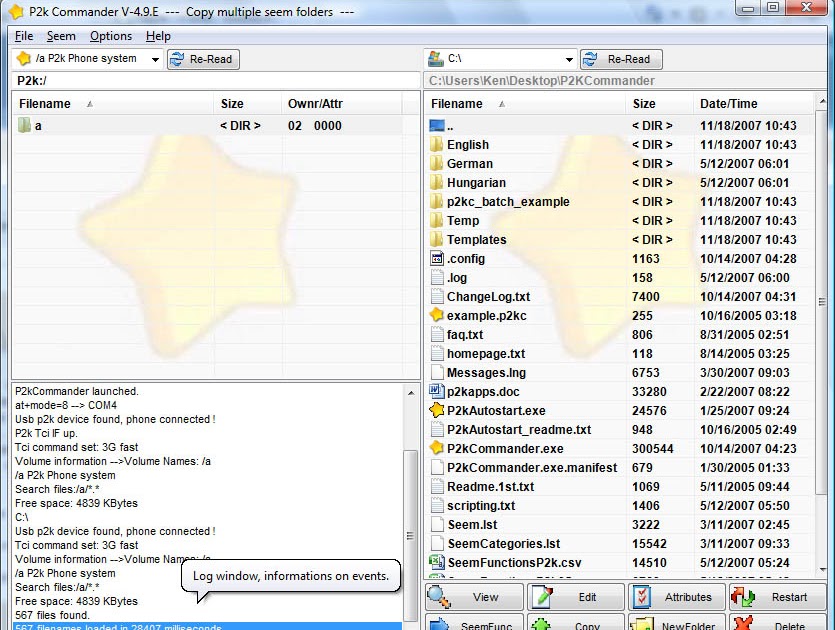The height and width of the screenshot is (630, 835).
Task: Click the parent directory '..' icon
Action: tap(437, 126)
